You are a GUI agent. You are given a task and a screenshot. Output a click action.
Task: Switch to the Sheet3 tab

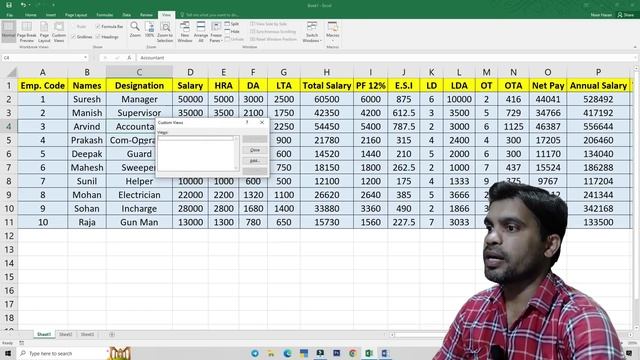click(x=87, y=334)
